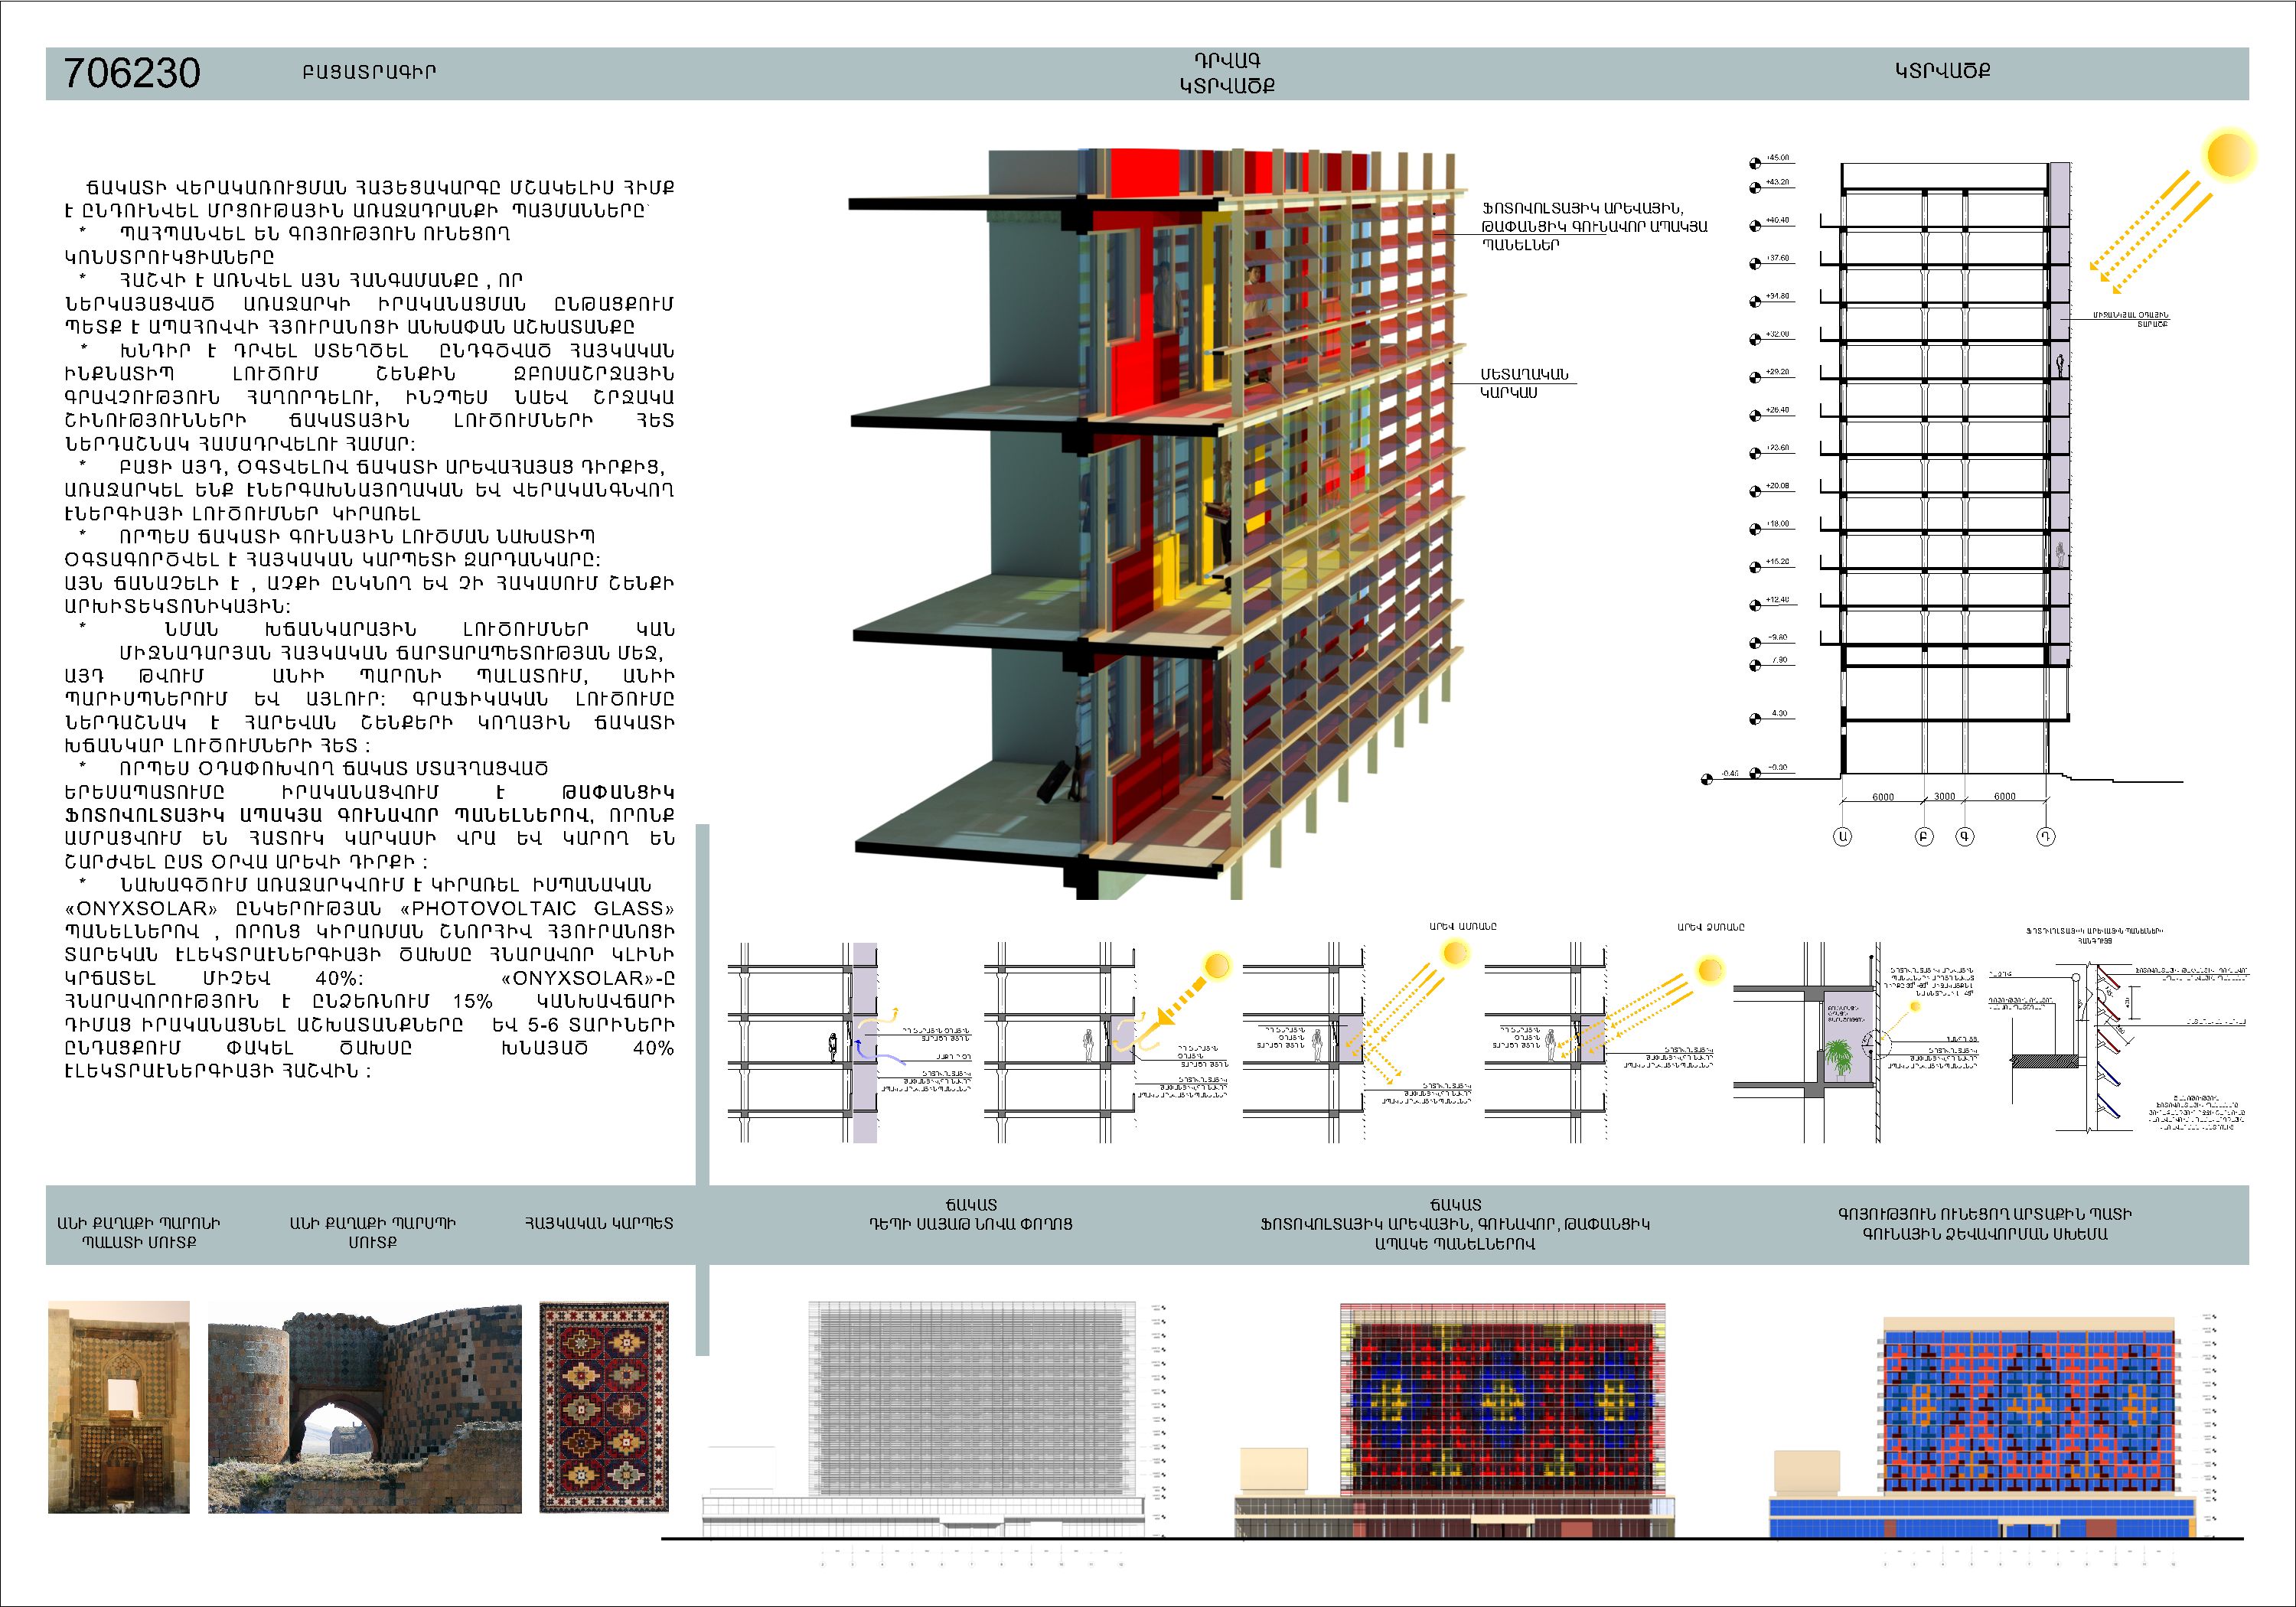Click the human figure in the first small section diagram

click(x=833, y=1046)
